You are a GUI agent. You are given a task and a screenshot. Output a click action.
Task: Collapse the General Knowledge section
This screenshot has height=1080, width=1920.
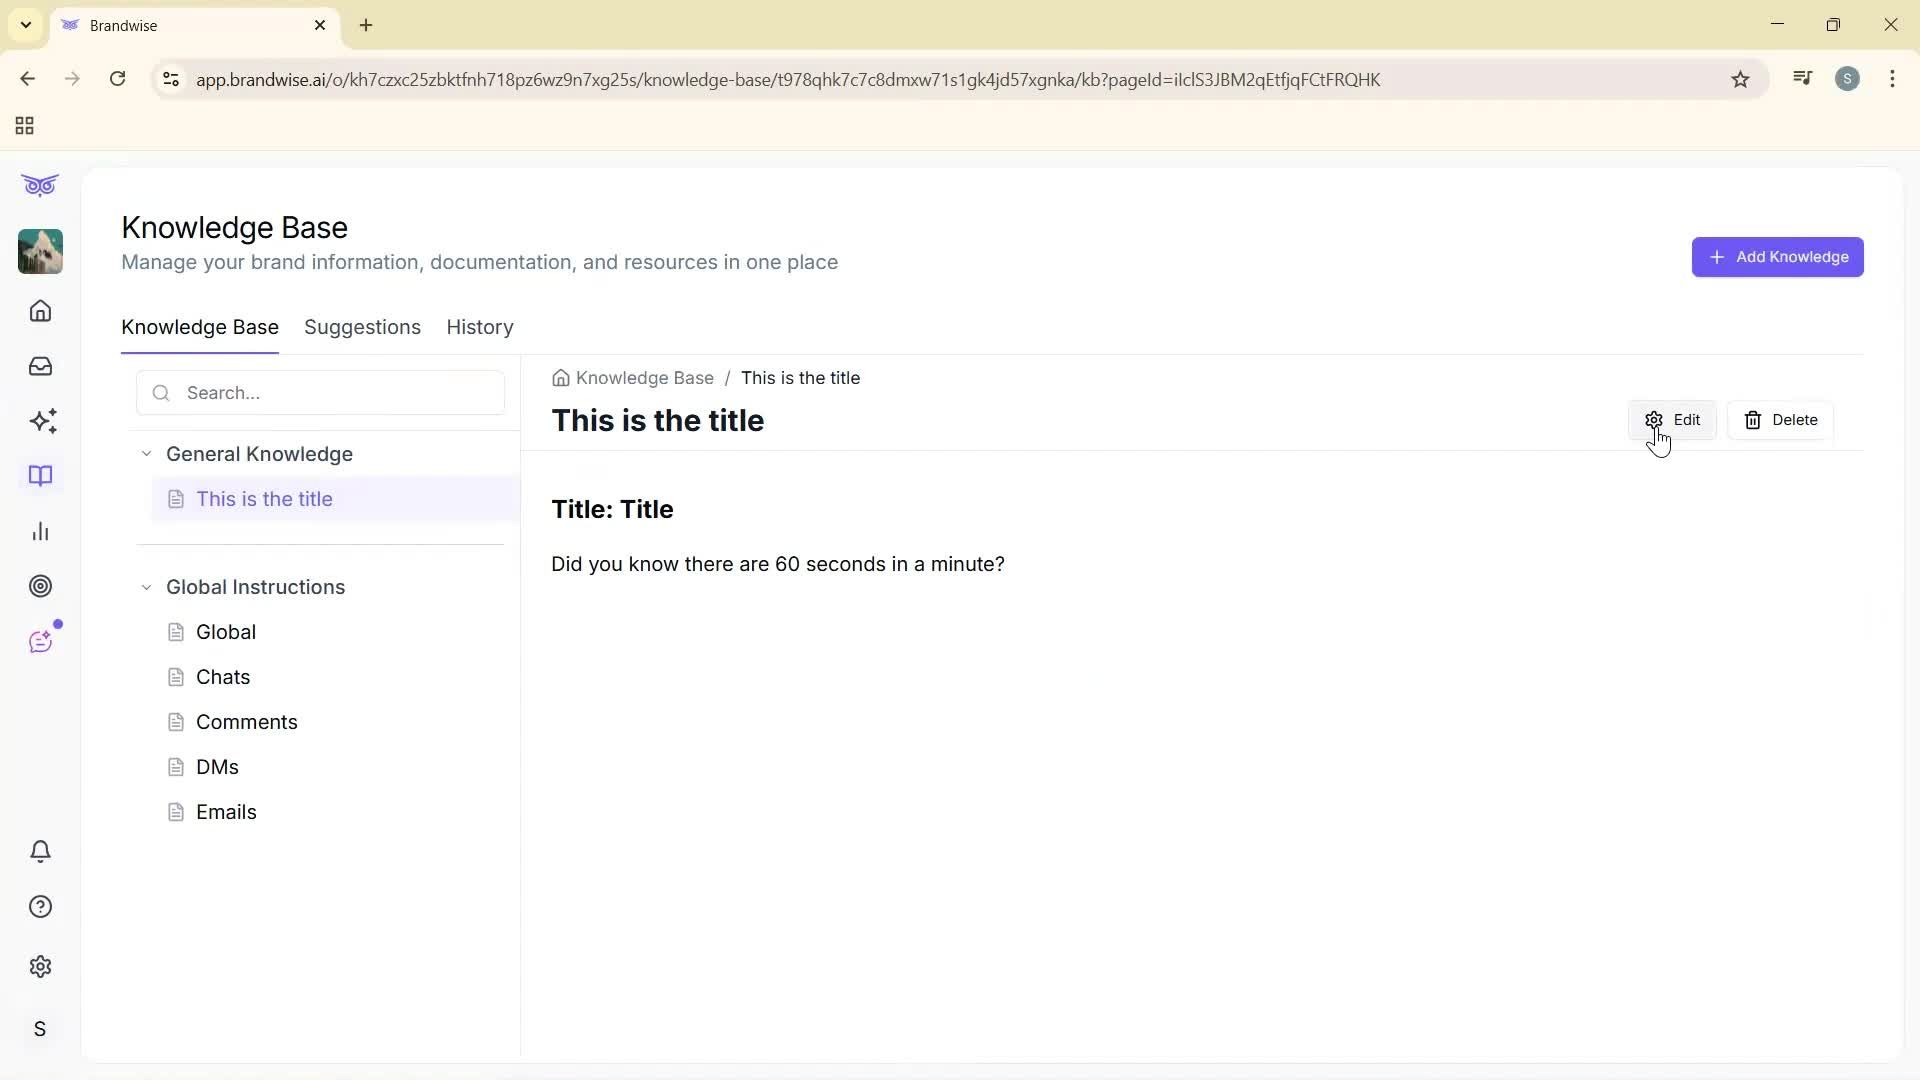146,453
